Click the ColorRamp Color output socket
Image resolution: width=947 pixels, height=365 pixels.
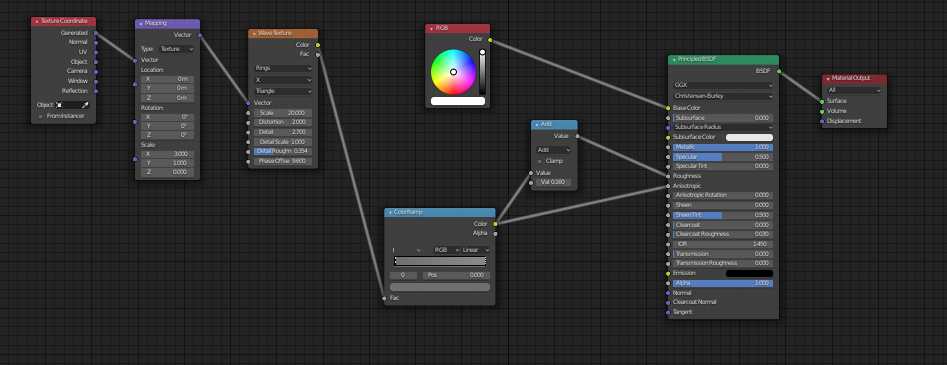pyautogui.click(x=495, y=224)
